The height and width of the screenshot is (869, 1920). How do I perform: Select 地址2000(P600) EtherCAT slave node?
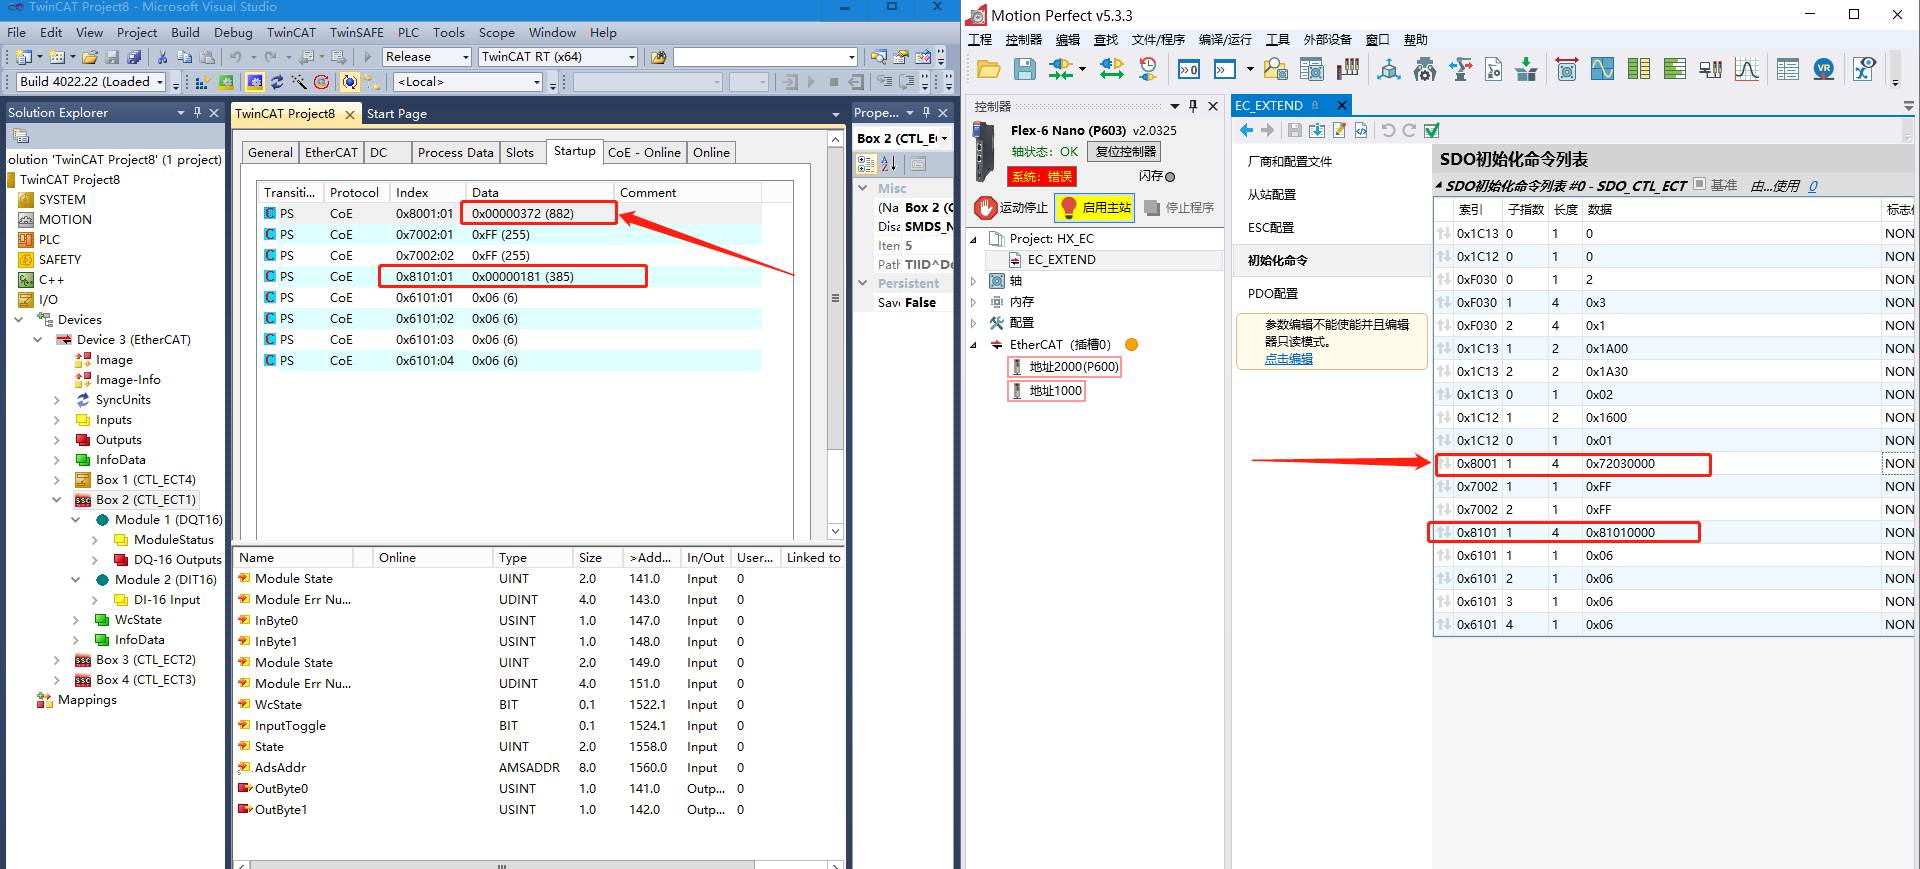point(1065,367)
